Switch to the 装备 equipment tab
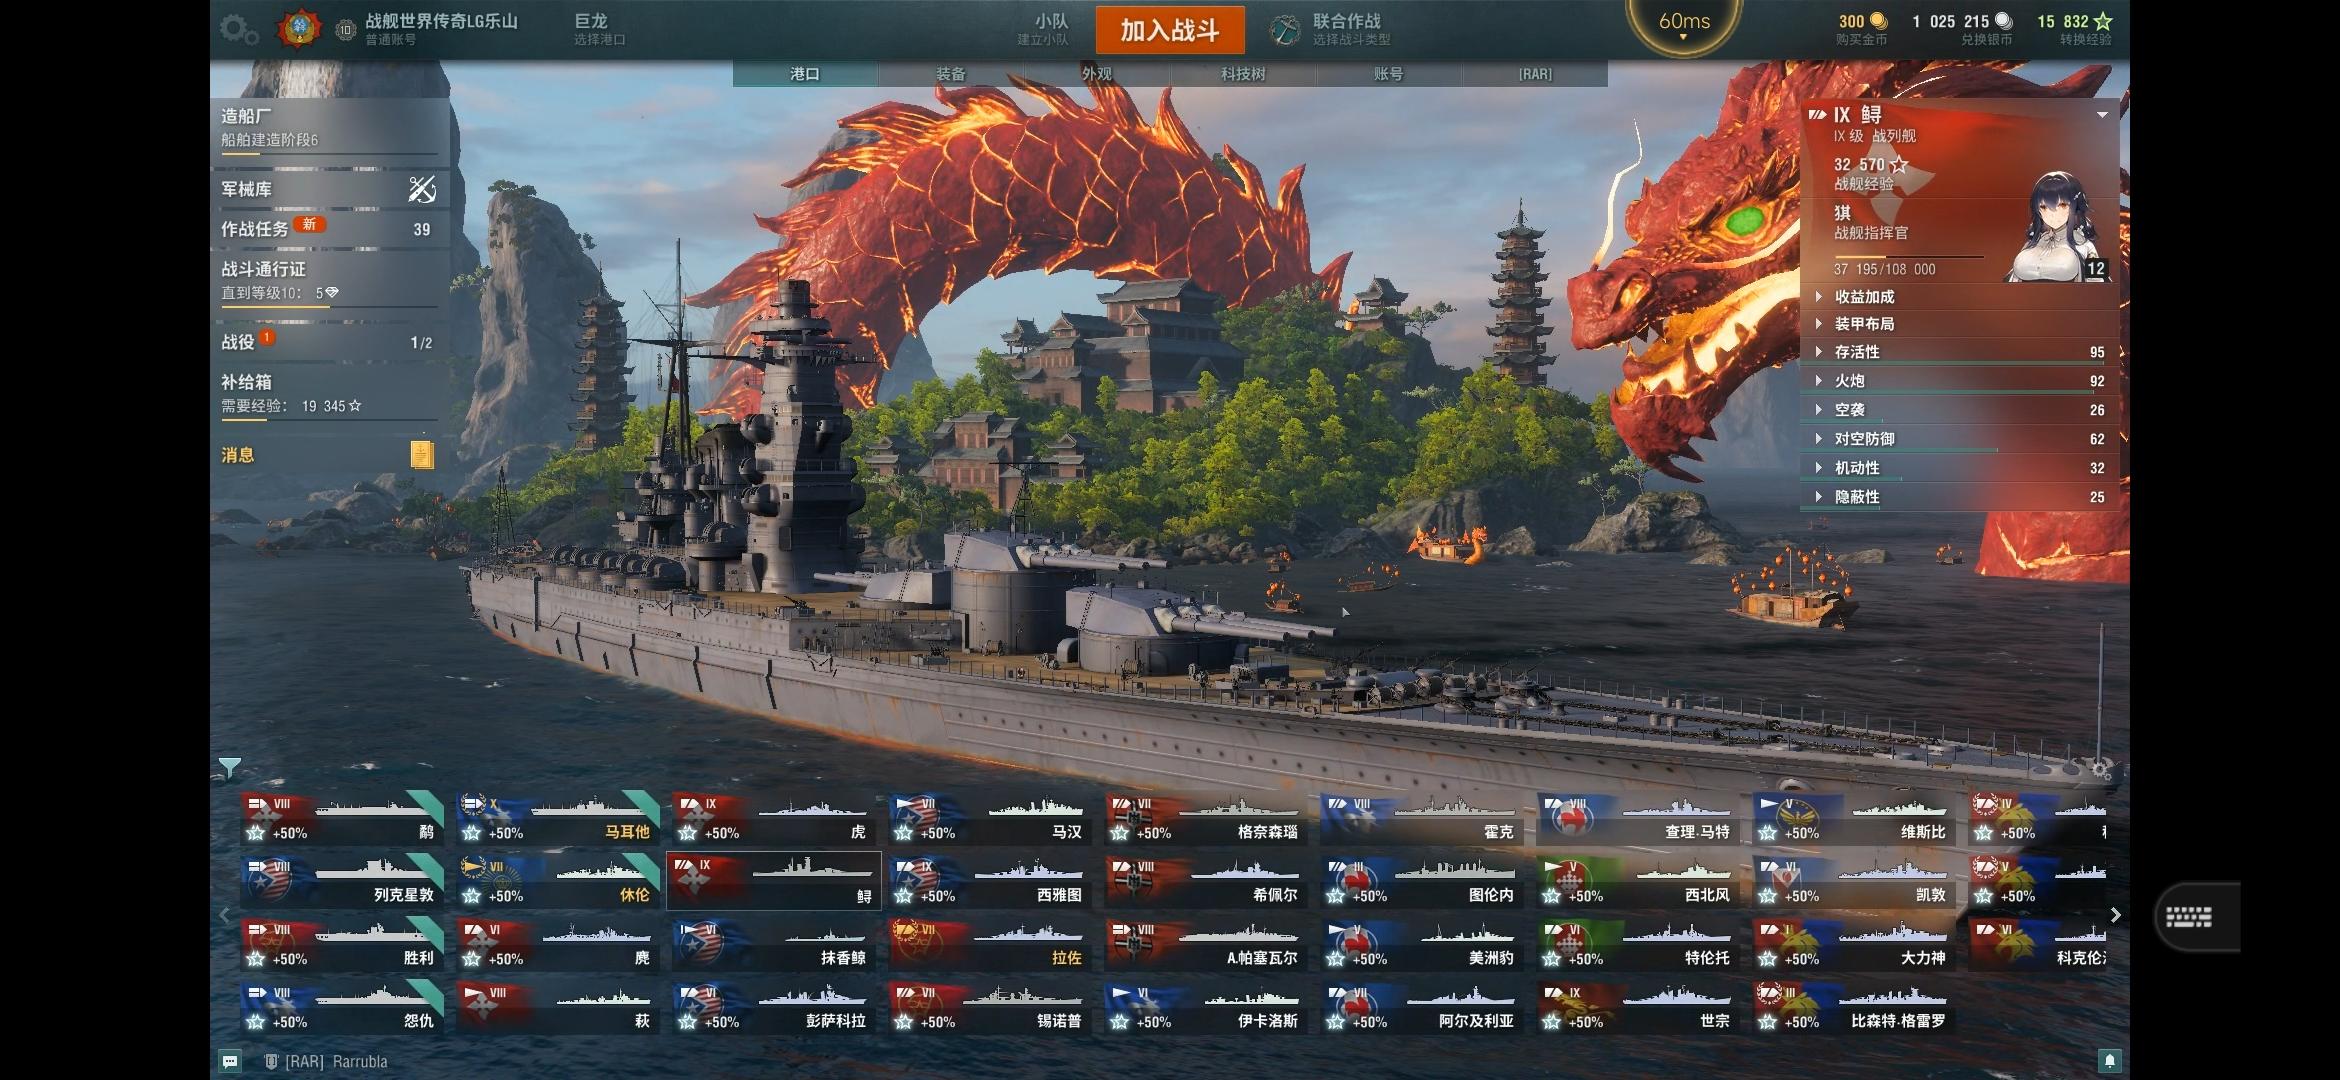Viewport: 2340px width, 1080px height. 951,74
